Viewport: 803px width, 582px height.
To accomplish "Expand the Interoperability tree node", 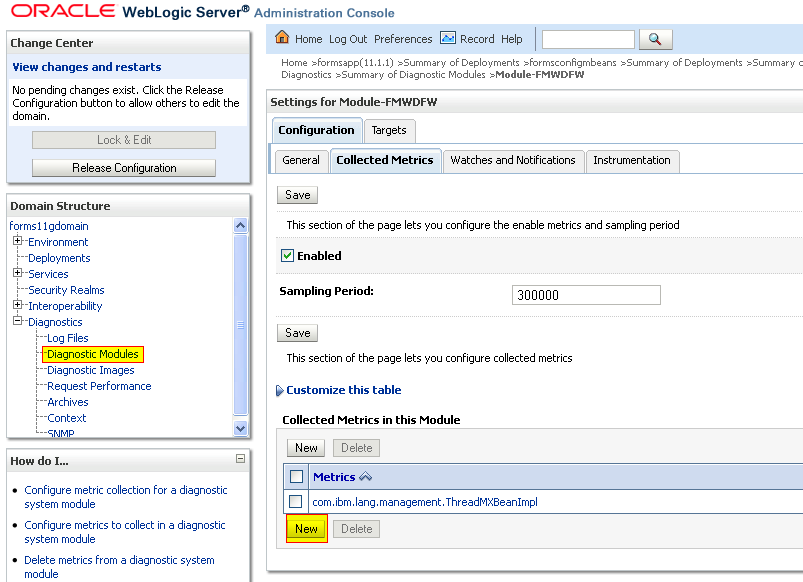I will (17, 305).
